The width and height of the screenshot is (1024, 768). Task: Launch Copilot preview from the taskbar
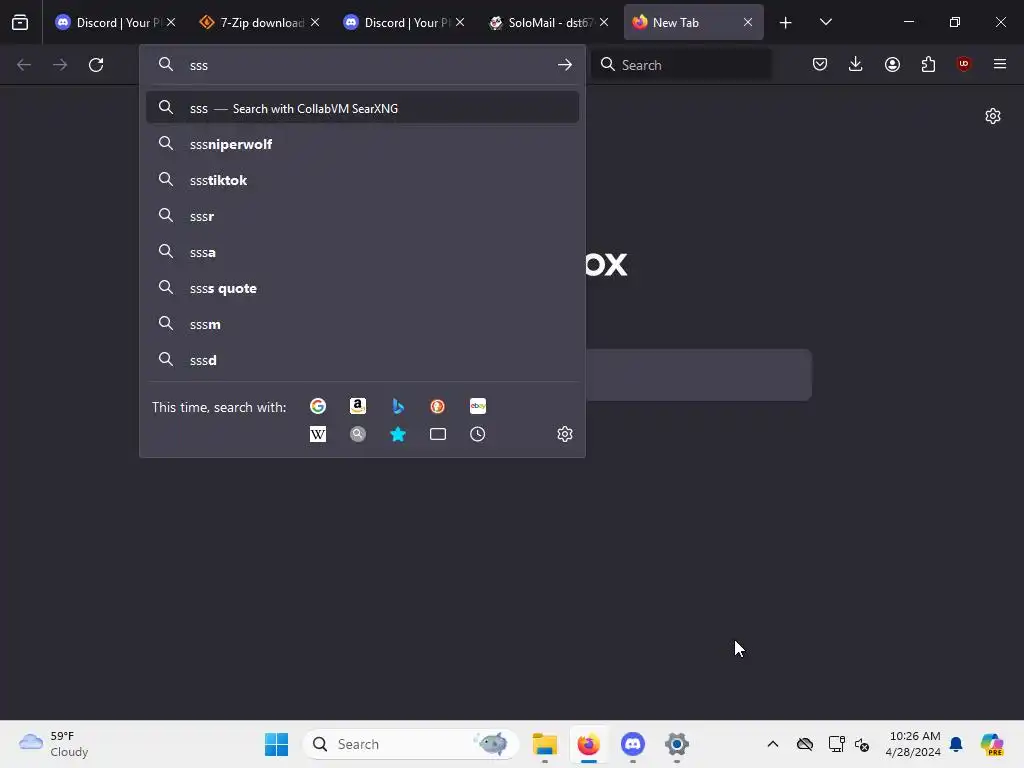click(x=992, y=744)
